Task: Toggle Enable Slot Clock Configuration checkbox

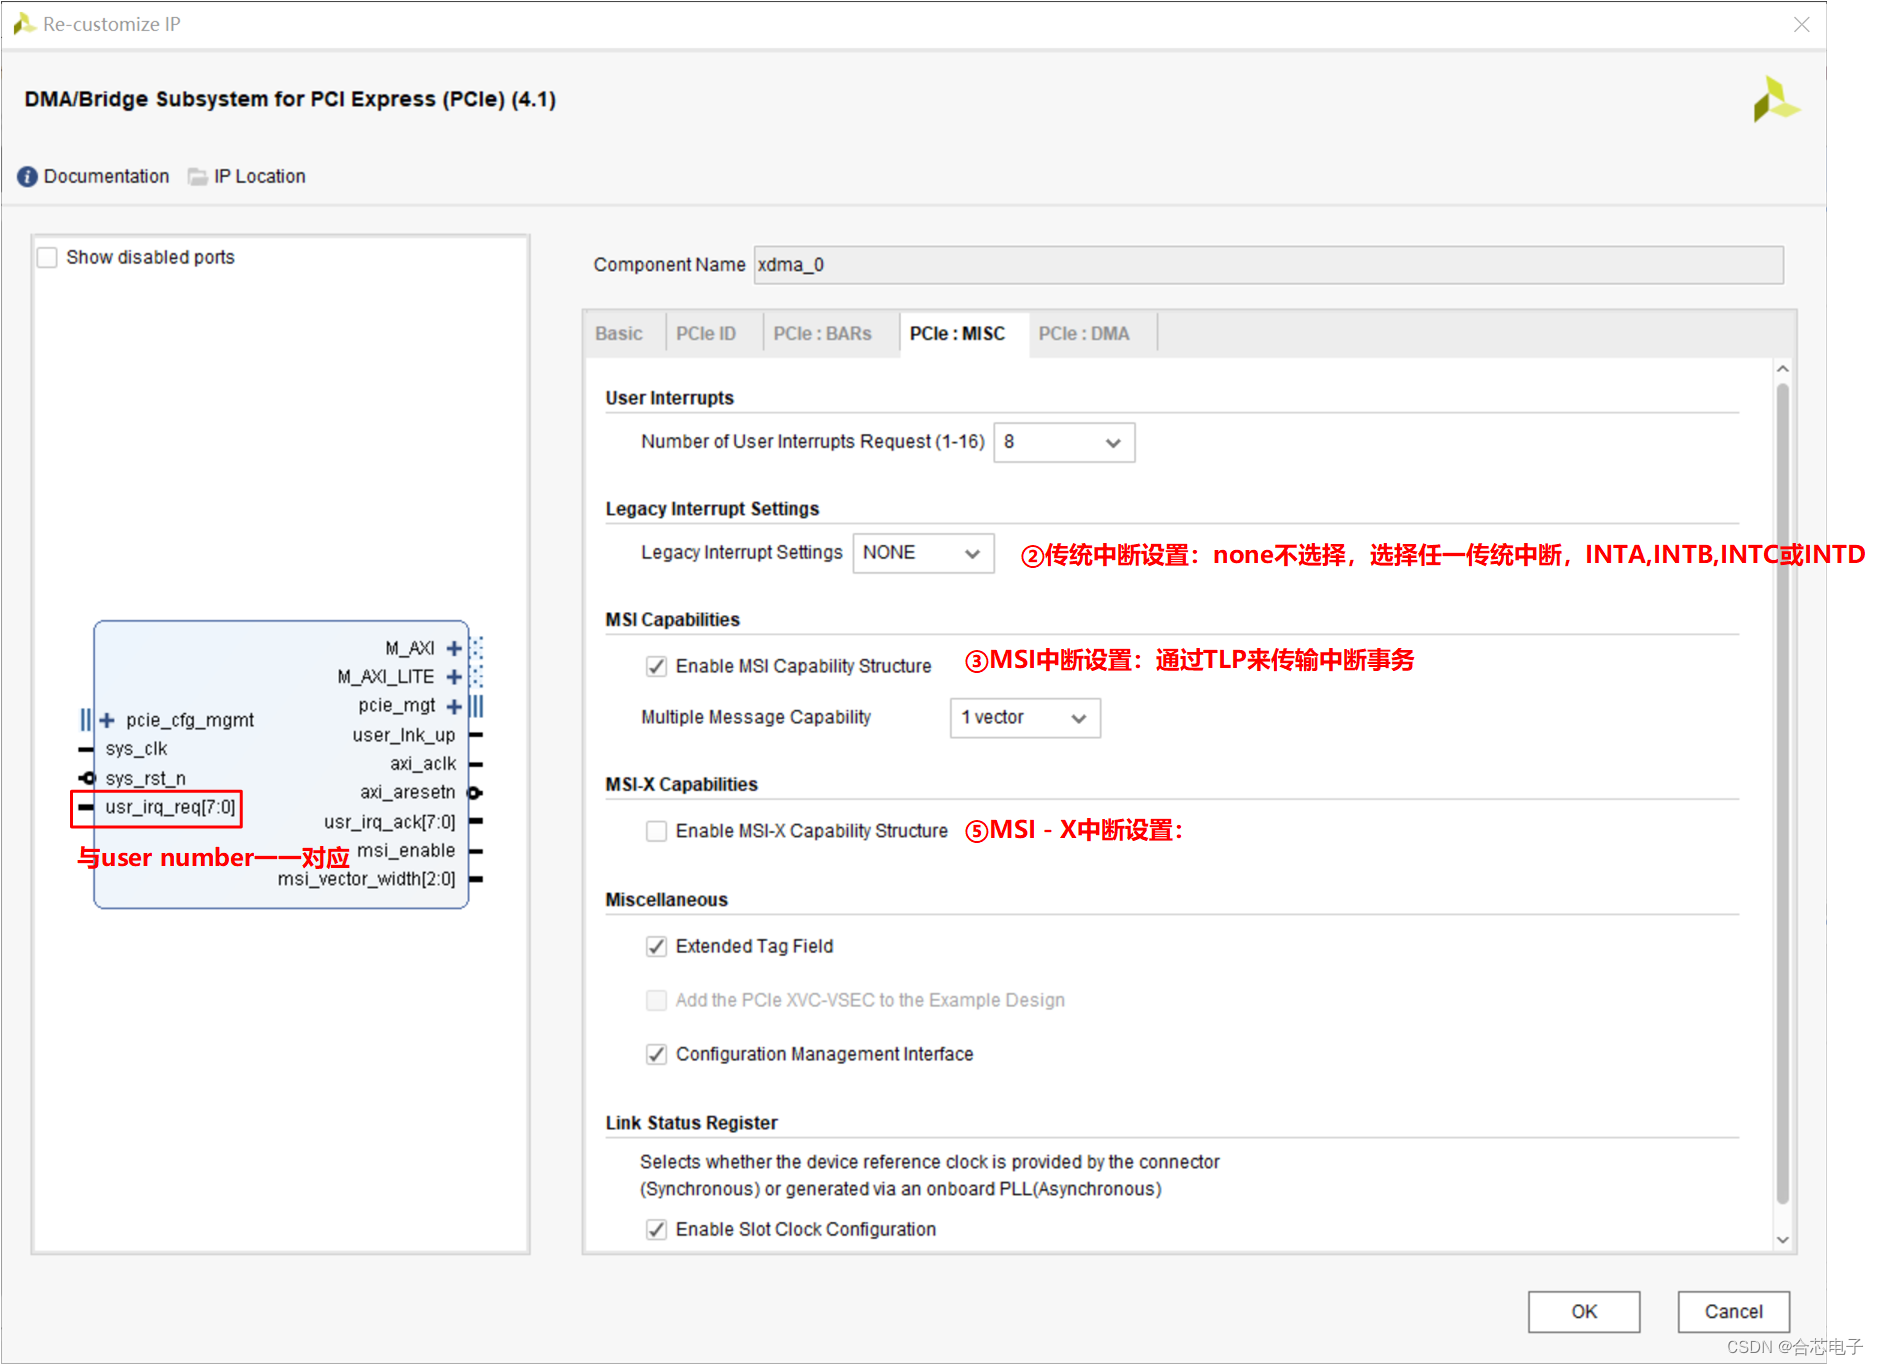Action: 656,1229
